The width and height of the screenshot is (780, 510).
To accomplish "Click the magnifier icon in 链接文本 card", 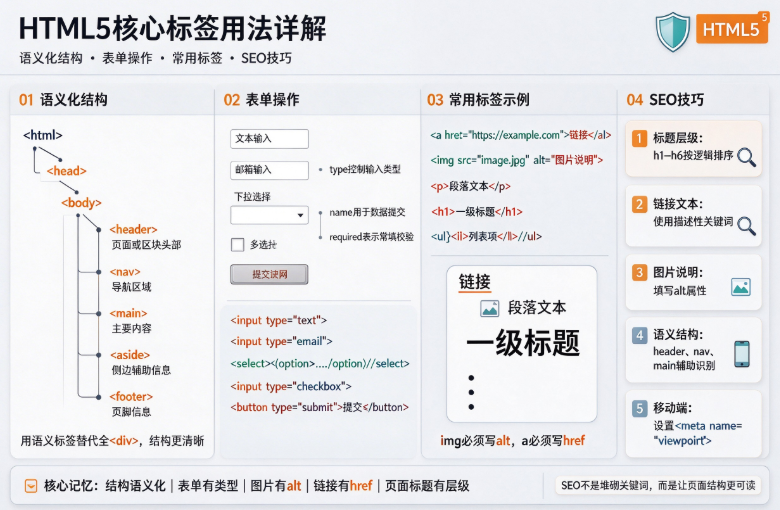I will pos(746,225).
